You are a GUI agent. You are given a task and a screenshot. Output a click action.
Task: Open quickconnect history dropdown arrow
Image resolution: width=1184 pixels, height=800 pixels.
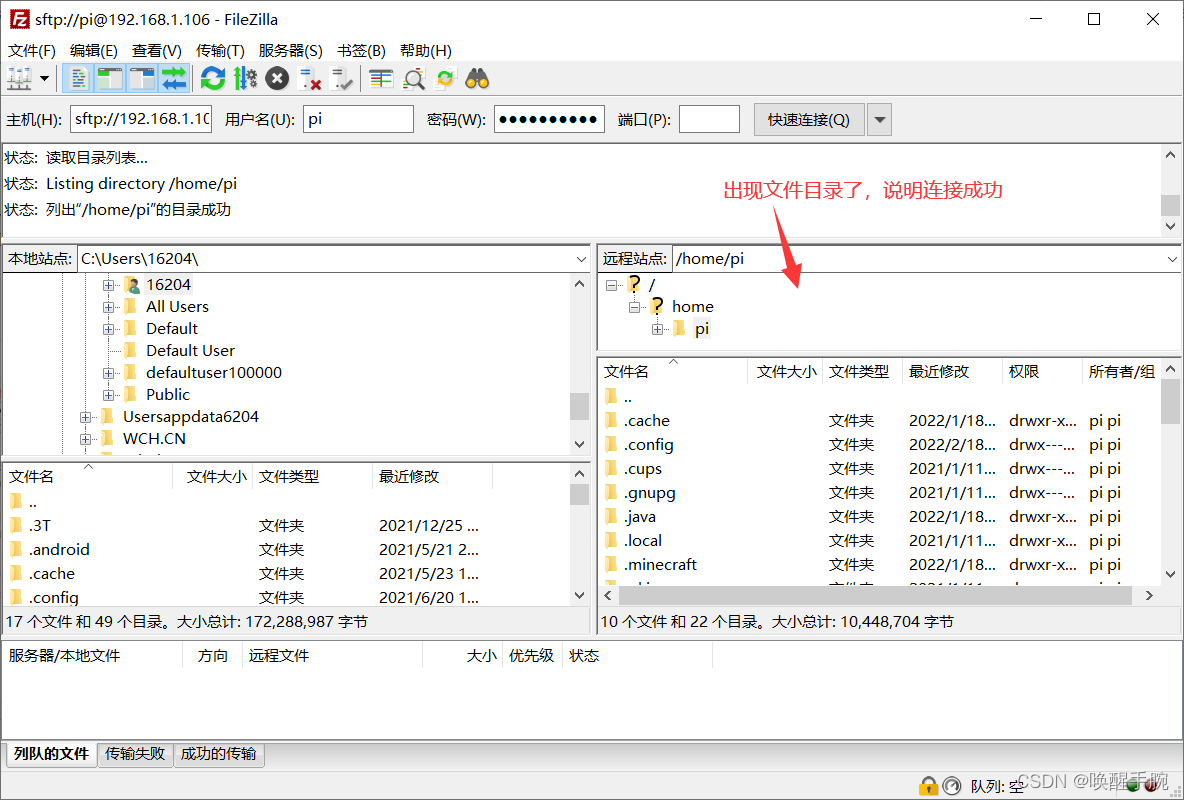[879, 119]
